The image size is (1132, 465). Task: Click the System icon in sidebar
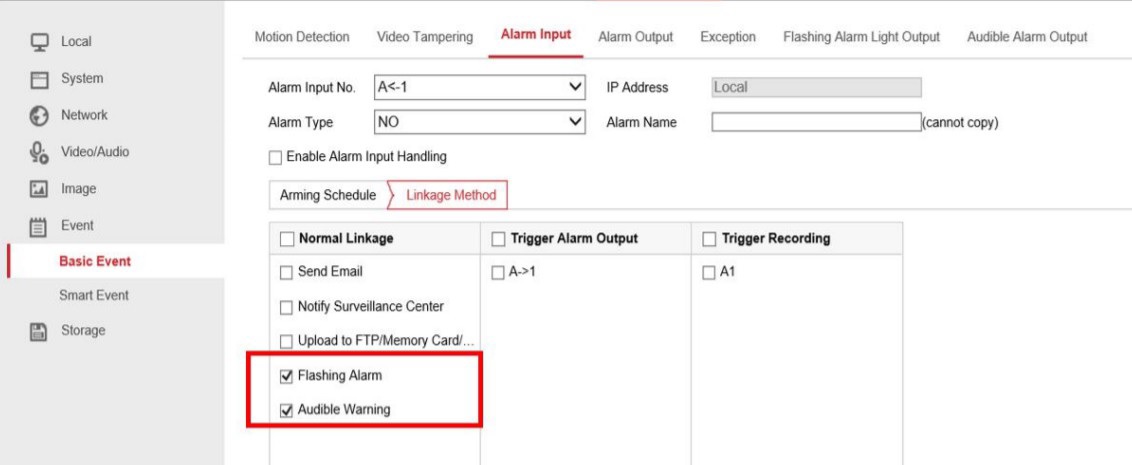pos(40,79)
